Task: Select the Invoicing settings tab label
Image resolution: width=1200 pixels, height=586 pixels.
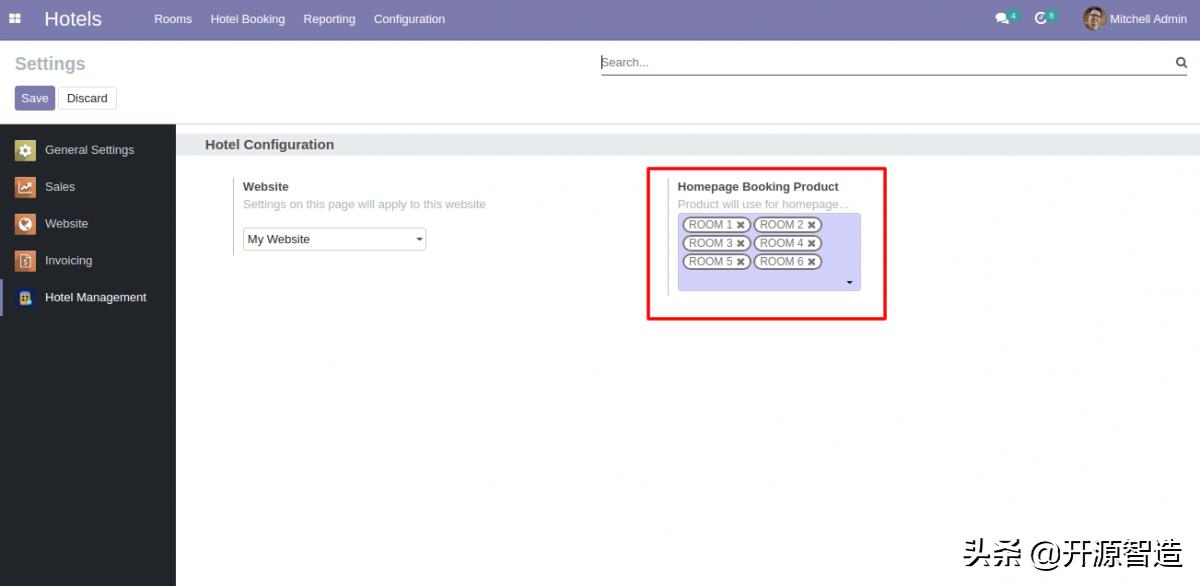Action: coord(68,261)
